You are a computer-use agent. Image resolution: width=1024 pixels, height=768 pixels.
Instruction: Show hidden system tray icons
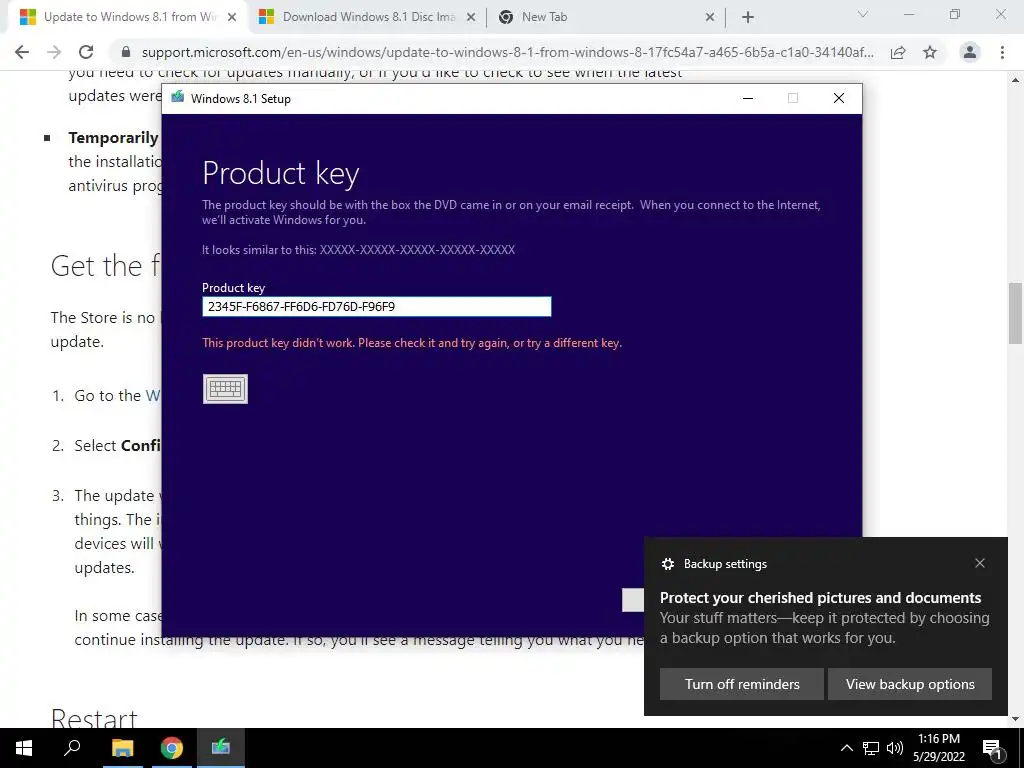[x=846, y=748]
